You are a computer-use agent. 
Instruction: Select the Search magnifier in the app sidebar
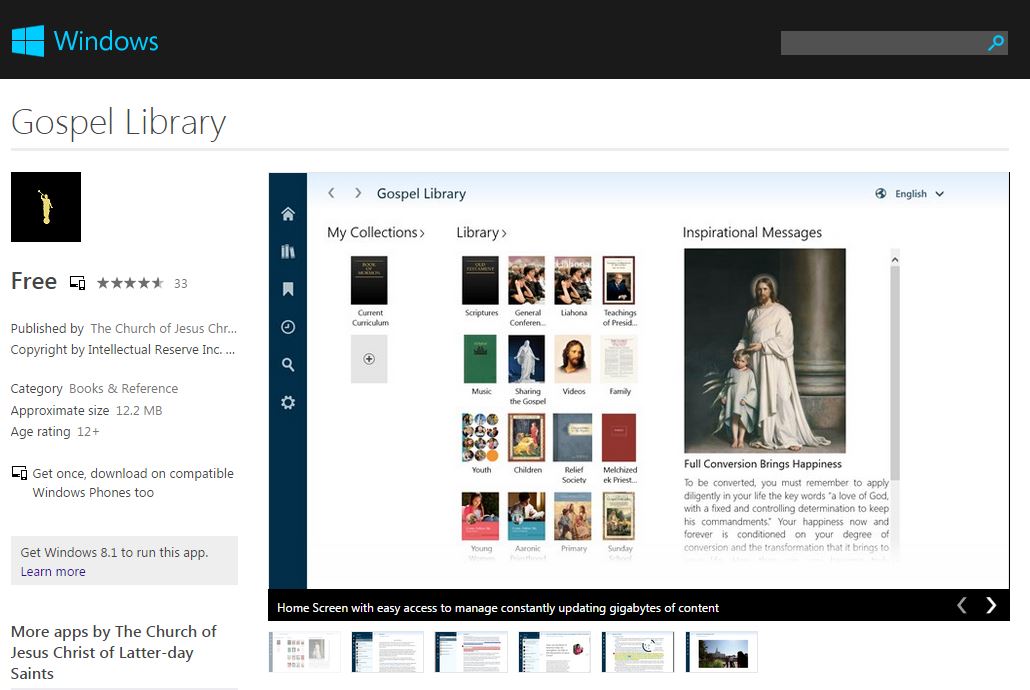288,364
